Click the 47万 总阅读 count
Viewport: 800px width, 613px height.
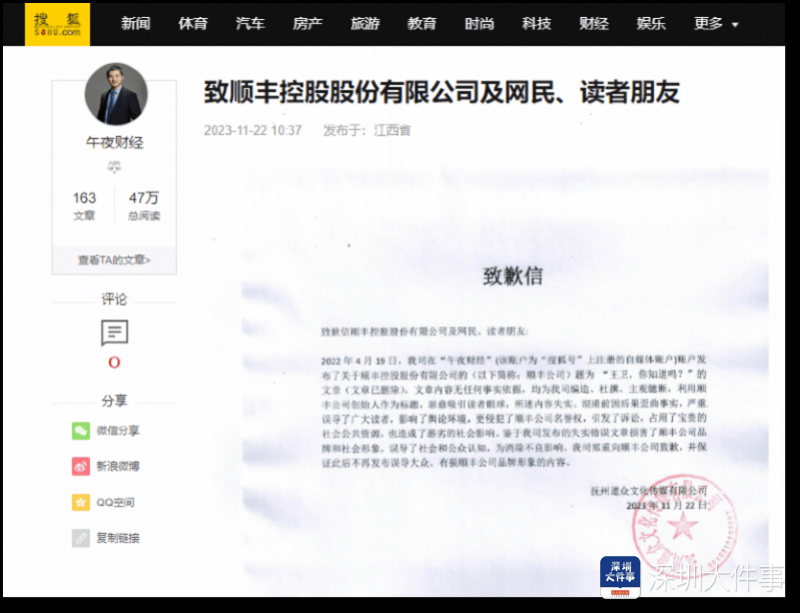144,205
